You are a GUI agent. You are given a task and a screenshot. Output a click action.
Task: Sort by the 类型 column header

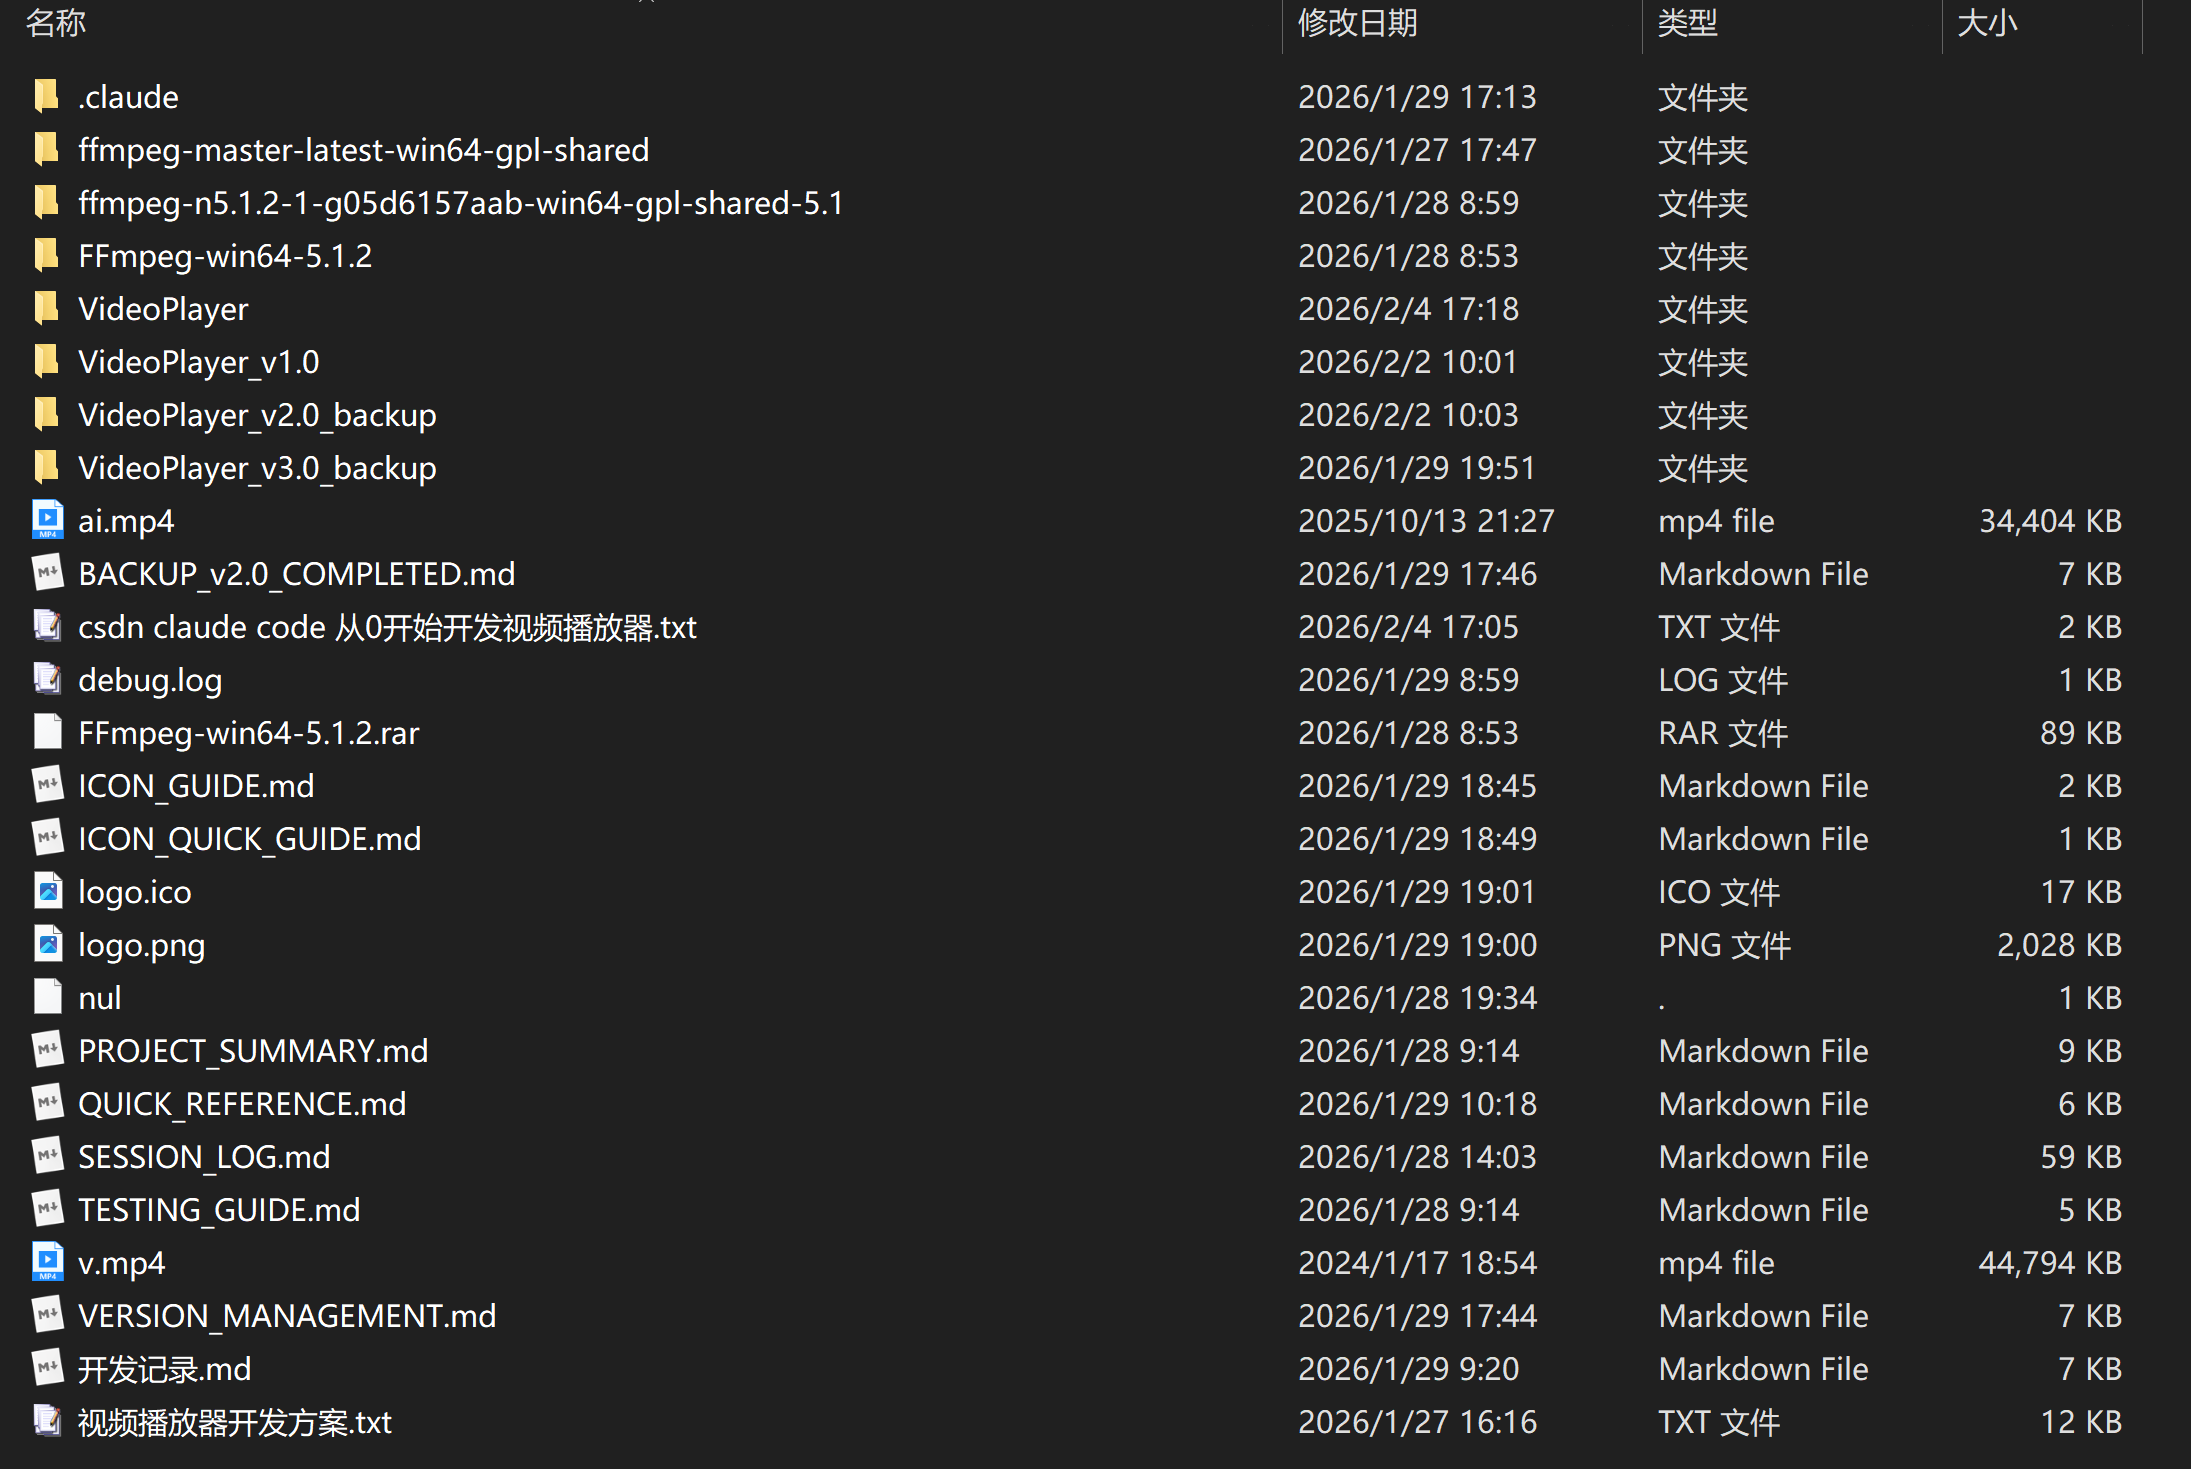[x=1687, y=22]
